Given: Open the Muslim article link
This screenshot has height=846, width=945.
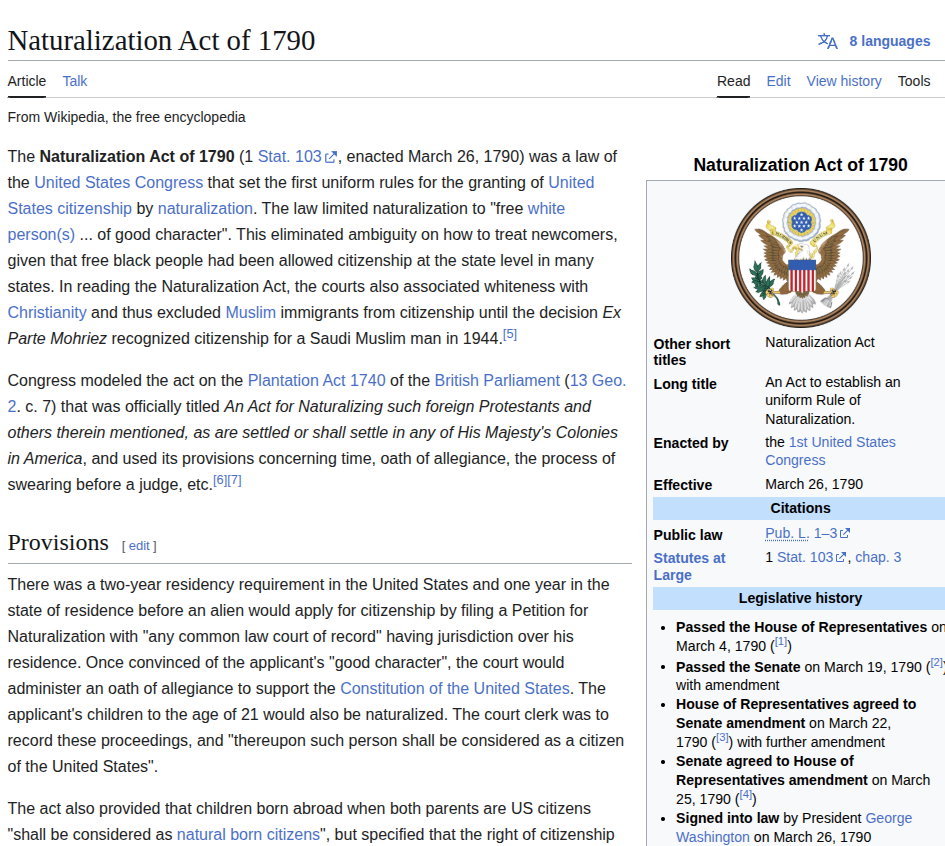Looking at the screenshot, I should tap(251, 313).
